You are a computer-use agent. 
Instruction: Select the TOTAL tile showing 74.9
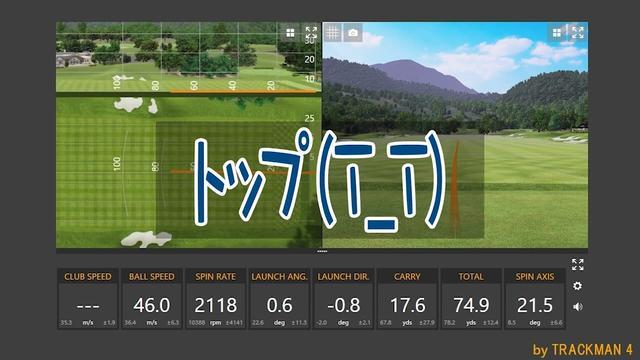471,298
